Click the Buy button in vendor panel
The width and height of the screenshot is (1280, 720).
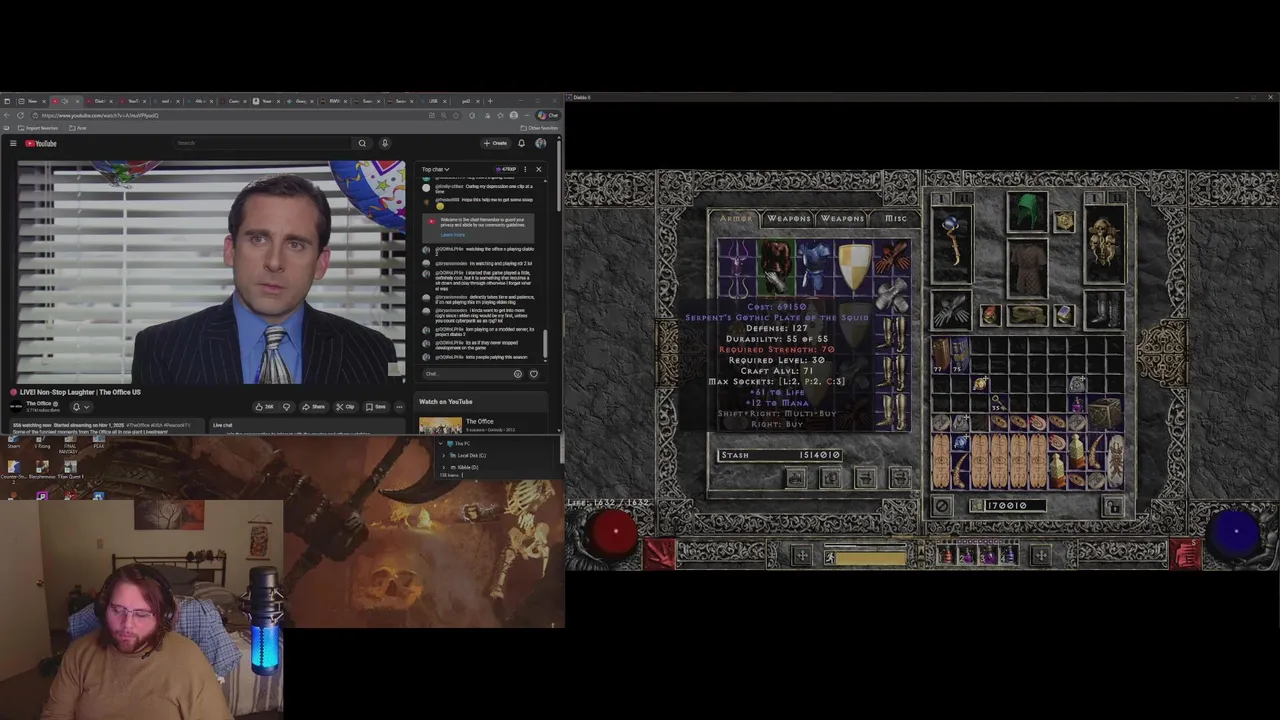(795, 478)
